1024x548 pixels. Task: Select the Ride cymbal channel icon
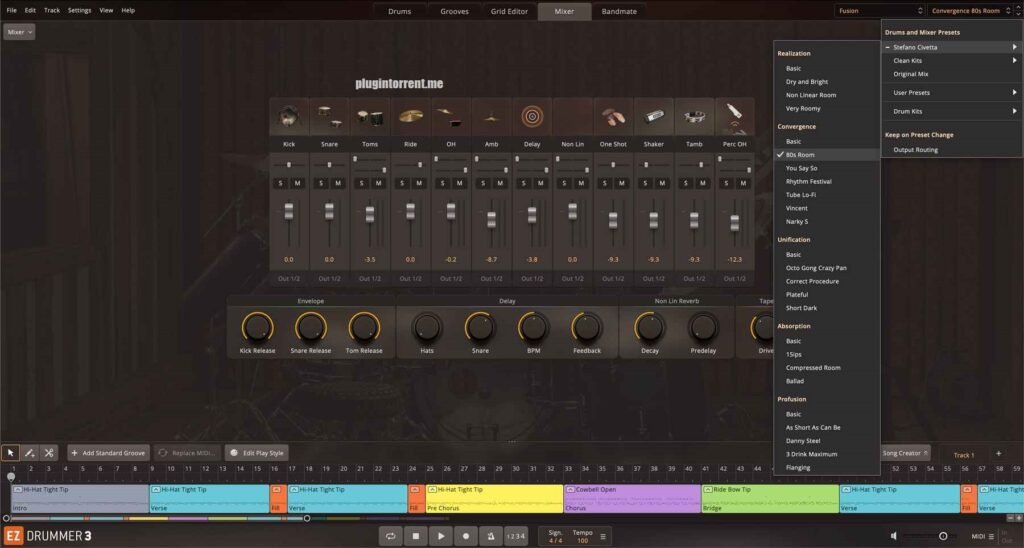(x=410, y=117)
